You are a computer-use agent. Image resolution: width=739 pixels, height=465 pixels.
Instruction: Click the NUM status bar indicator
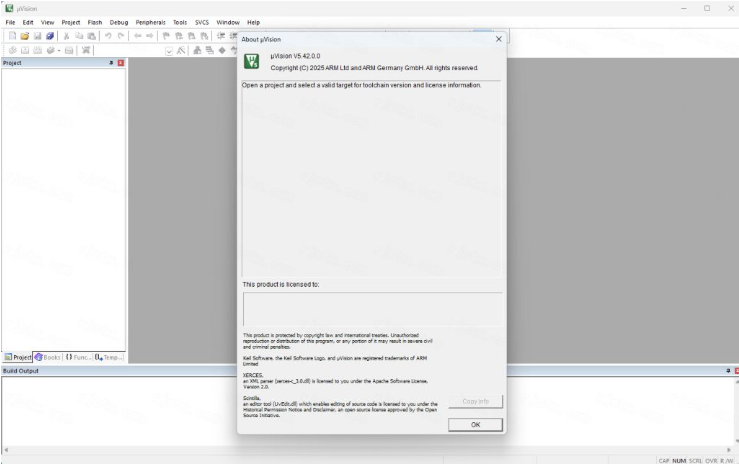point(679,460)
